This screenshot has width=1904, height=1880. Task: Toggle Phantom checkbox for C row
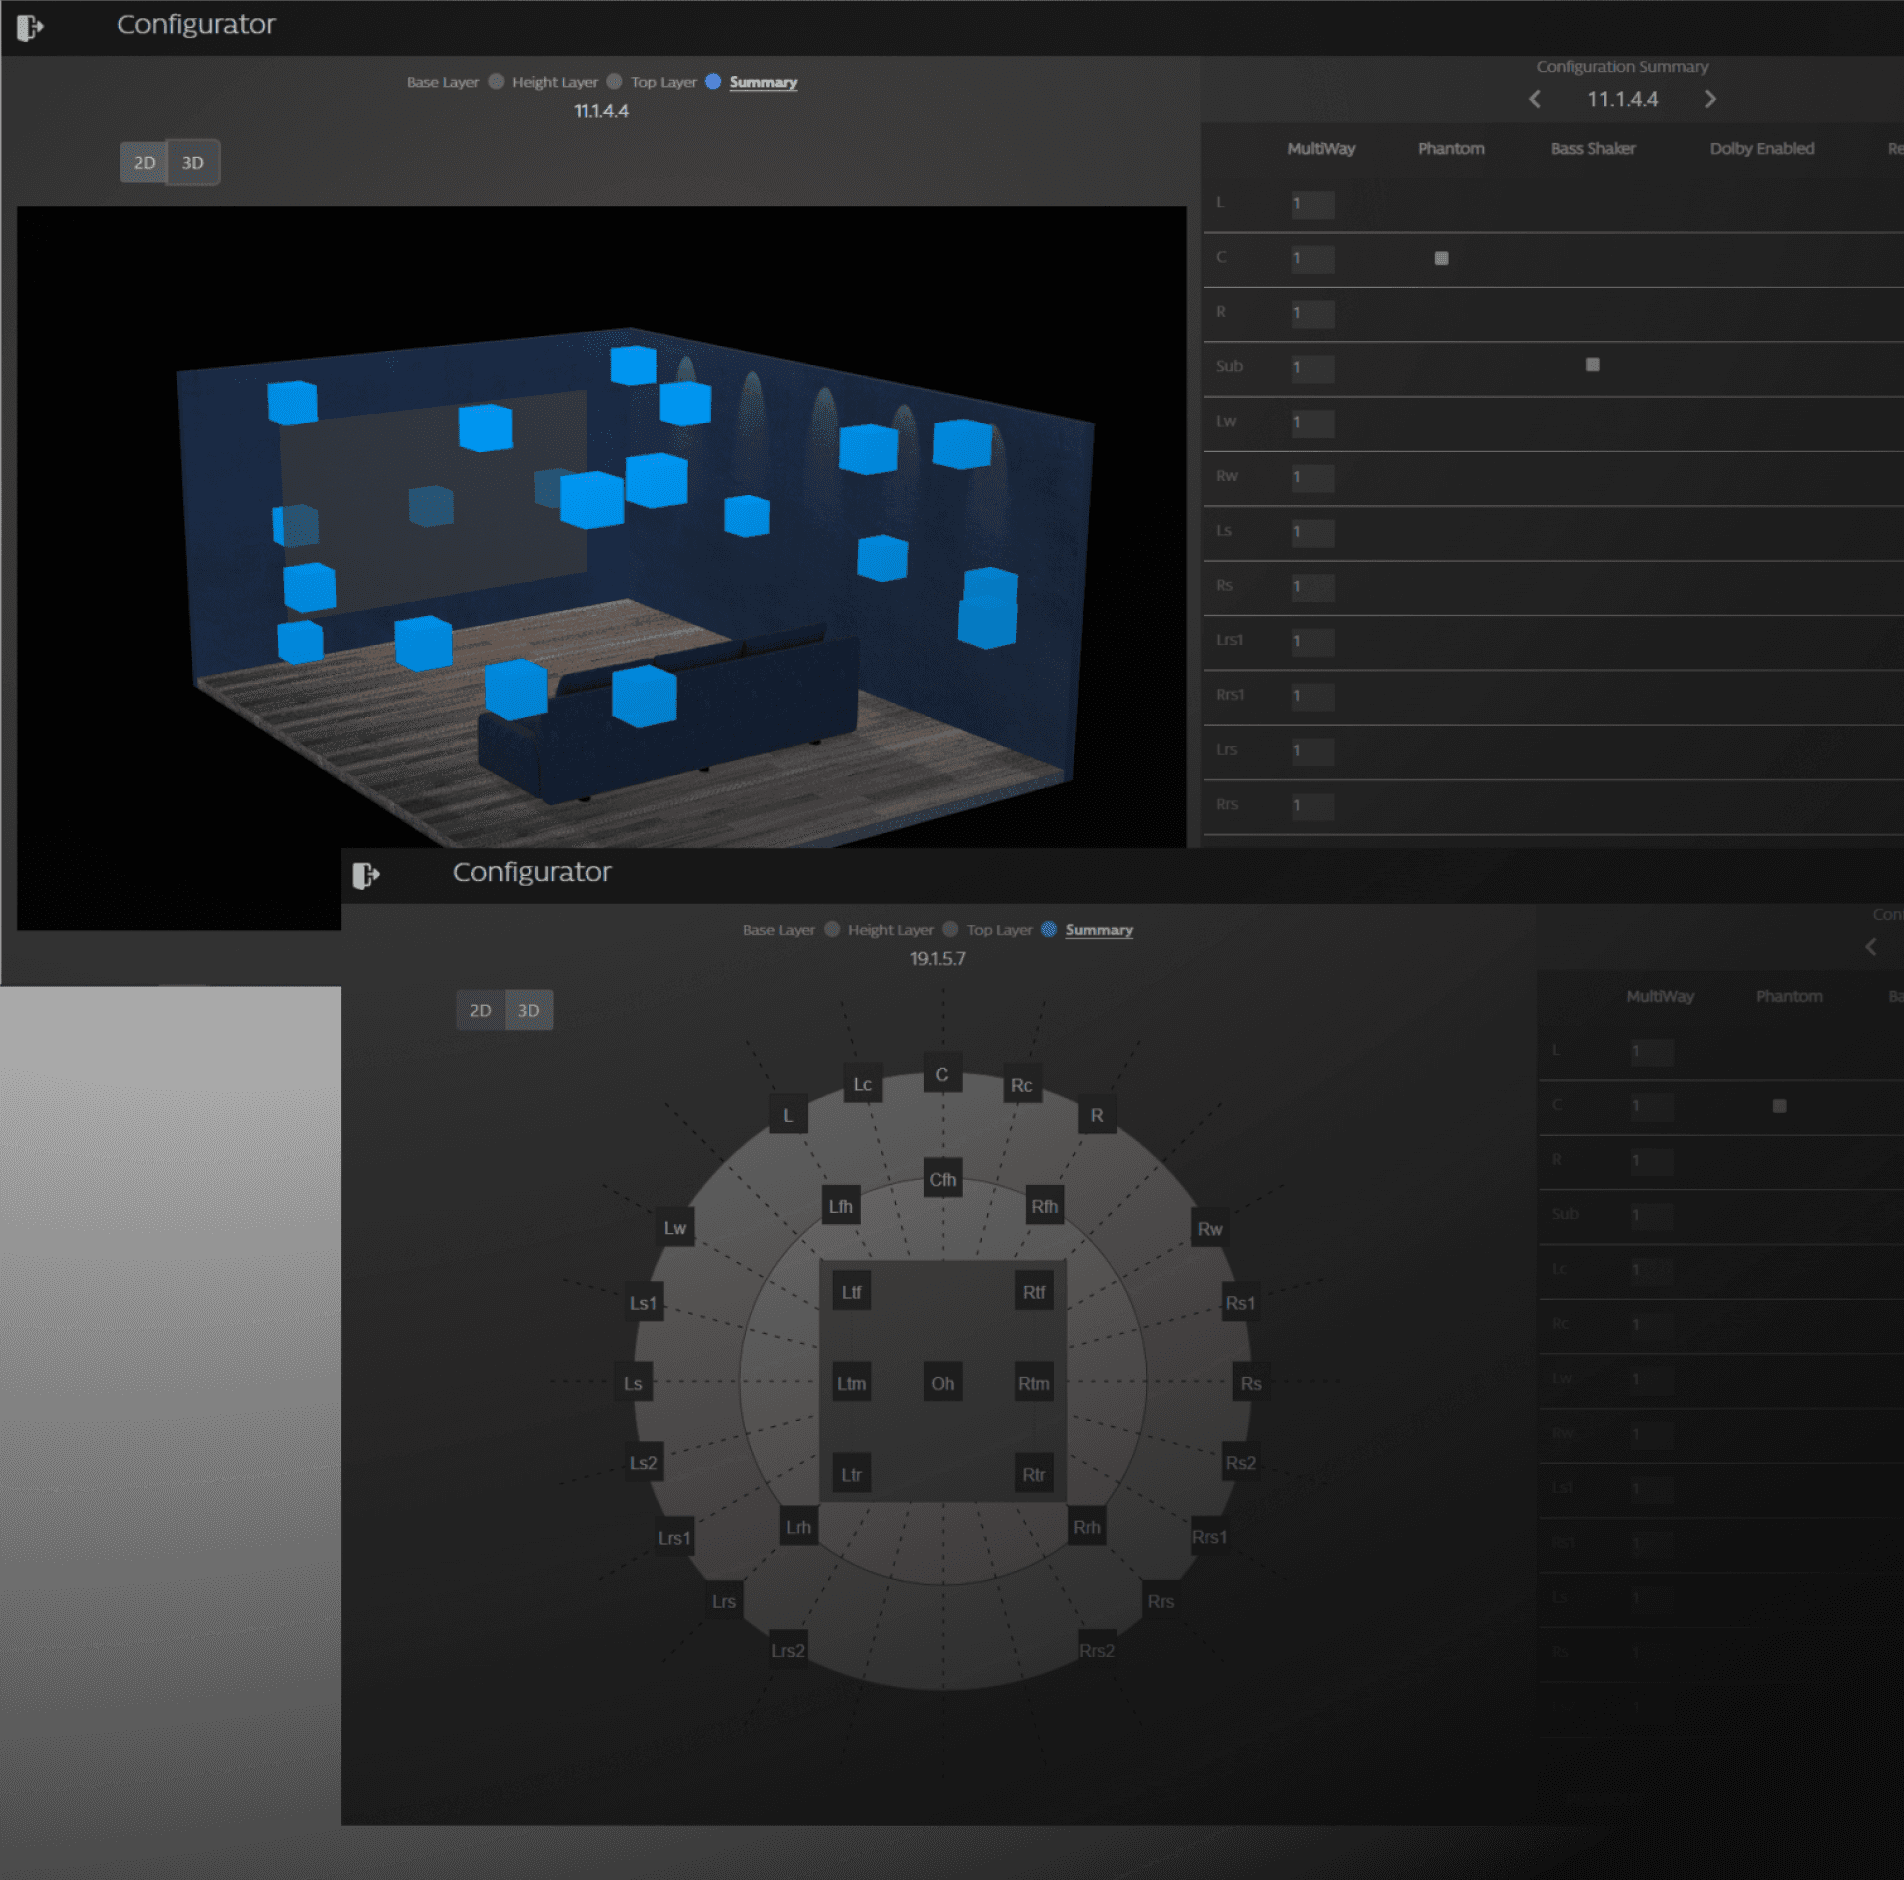point(1441,258)
